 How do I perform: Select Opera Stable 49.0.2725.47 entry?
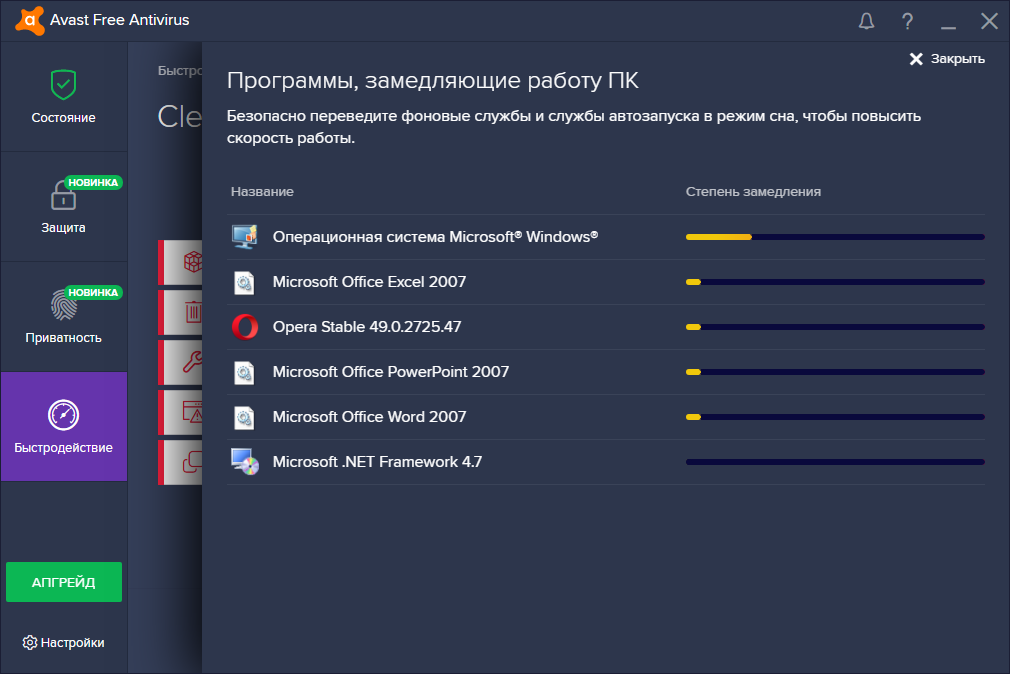(367, 327)
